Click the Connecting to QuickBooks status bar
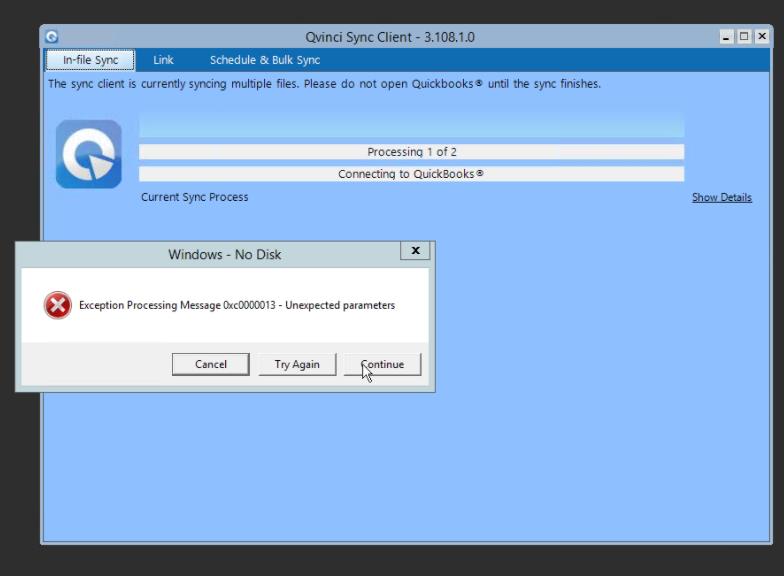Viewport: 784px width, 576px height. point(411,174)
